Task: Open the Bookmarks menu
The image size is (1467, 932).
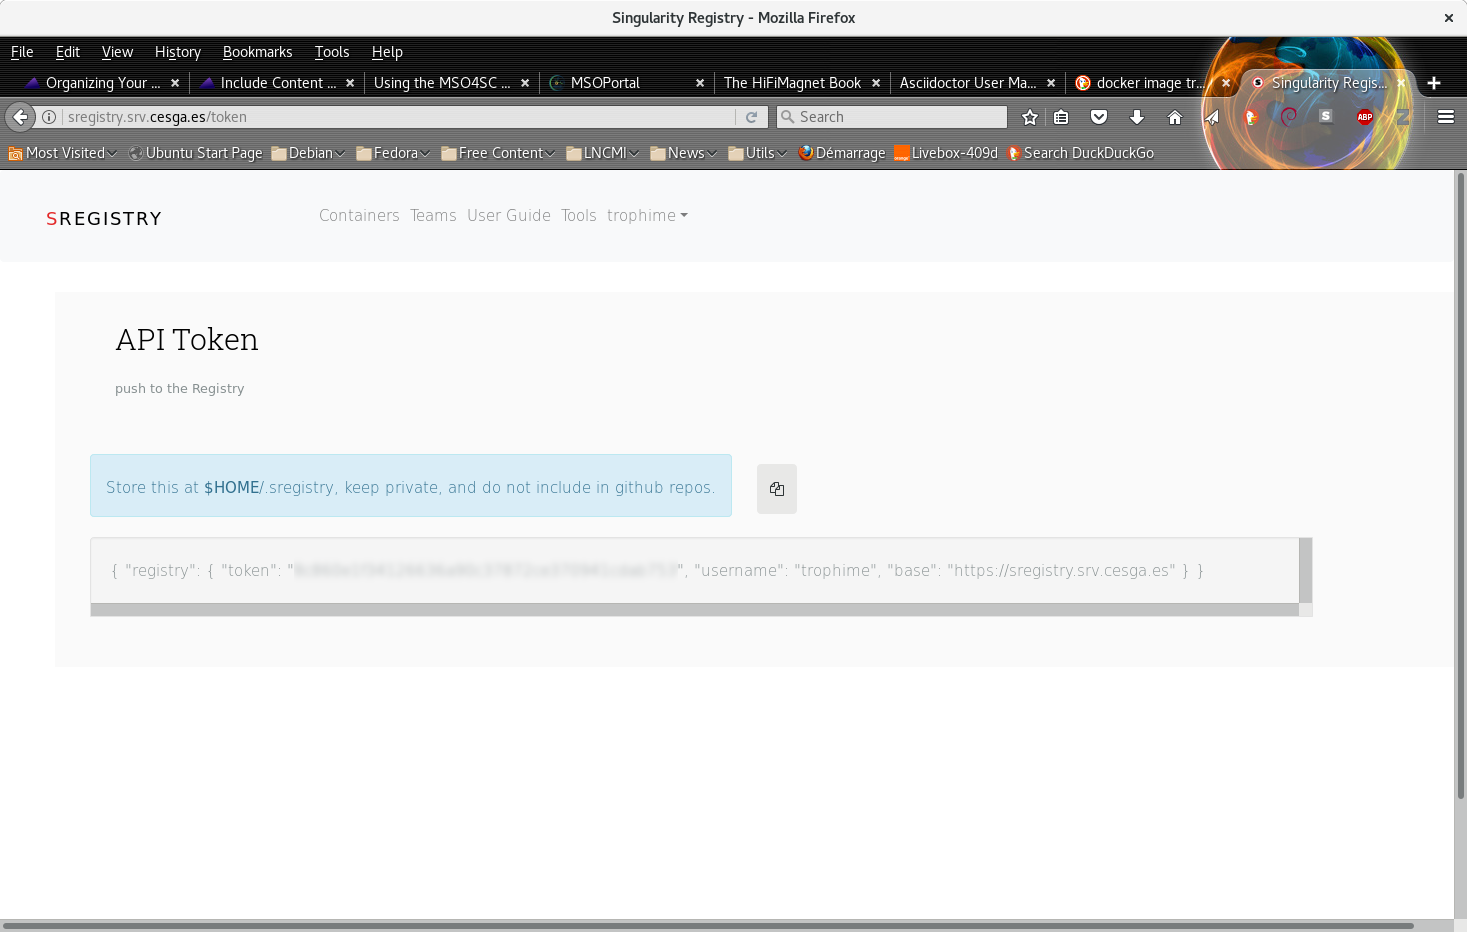Action: click(x=257, y=52)
